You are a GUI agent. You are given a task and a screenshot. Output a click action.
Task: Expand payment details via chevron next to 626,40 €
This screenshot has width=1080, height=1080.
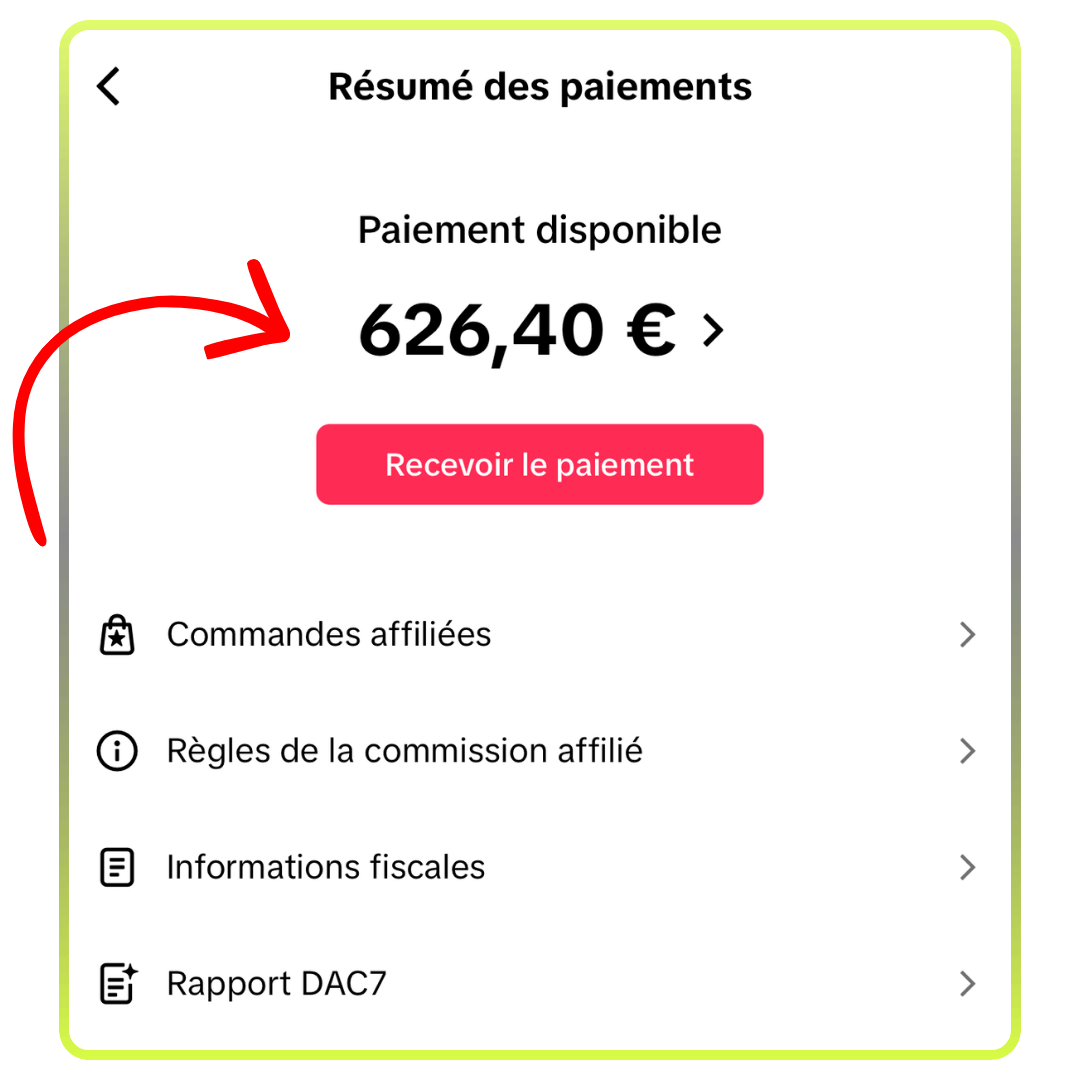click(712, 330)
